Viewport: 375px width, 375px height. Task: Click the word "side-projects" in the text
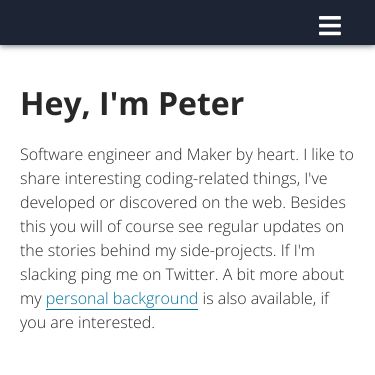pos(228,251)
